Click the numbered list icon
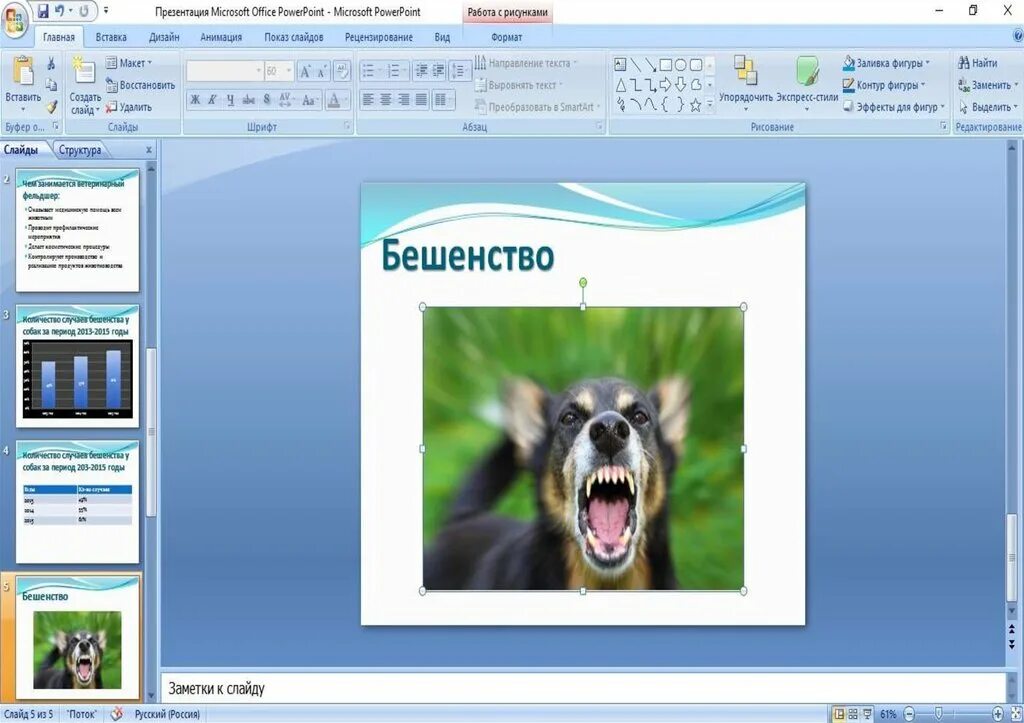This screenshot has width=1024, height=723. (x=395, y=71)
